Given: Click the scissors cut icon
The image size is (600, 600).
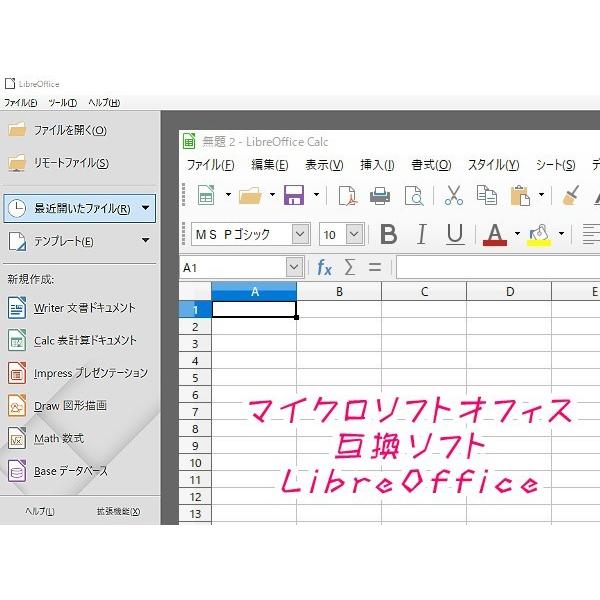Looking at the screenshot, I should [454, 195].
